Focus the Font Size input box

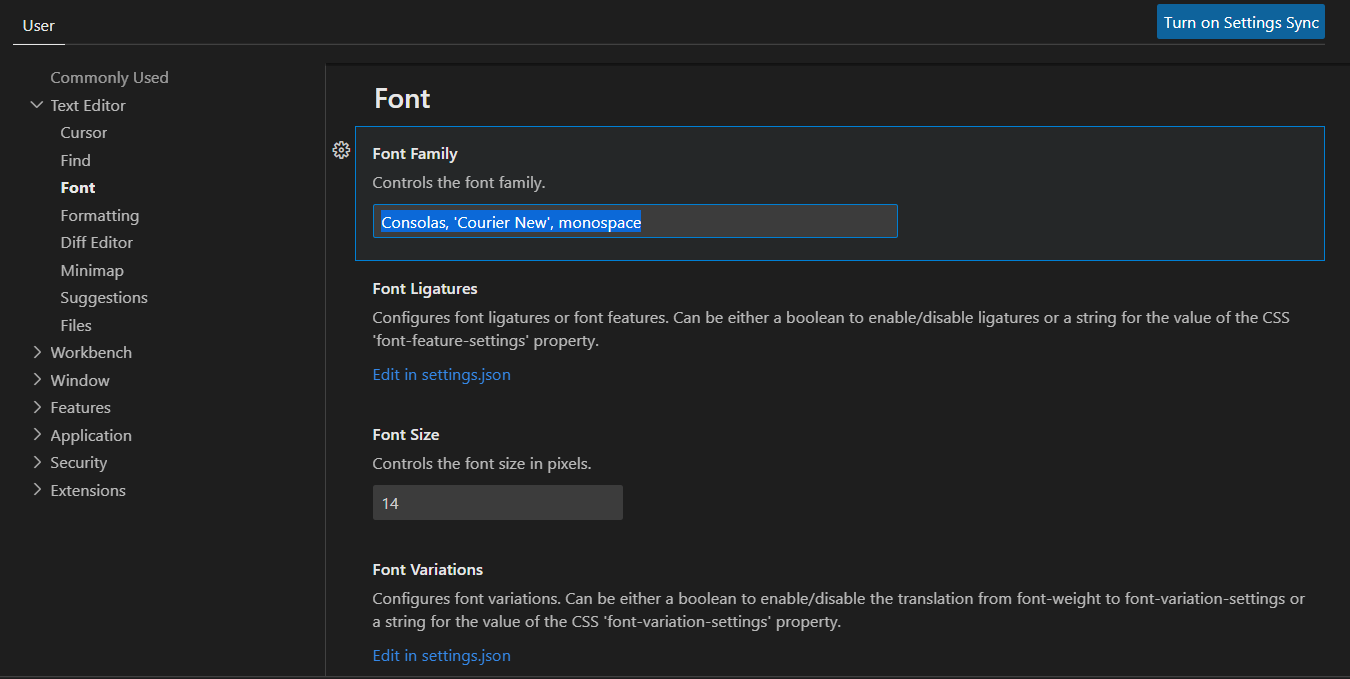498,503
